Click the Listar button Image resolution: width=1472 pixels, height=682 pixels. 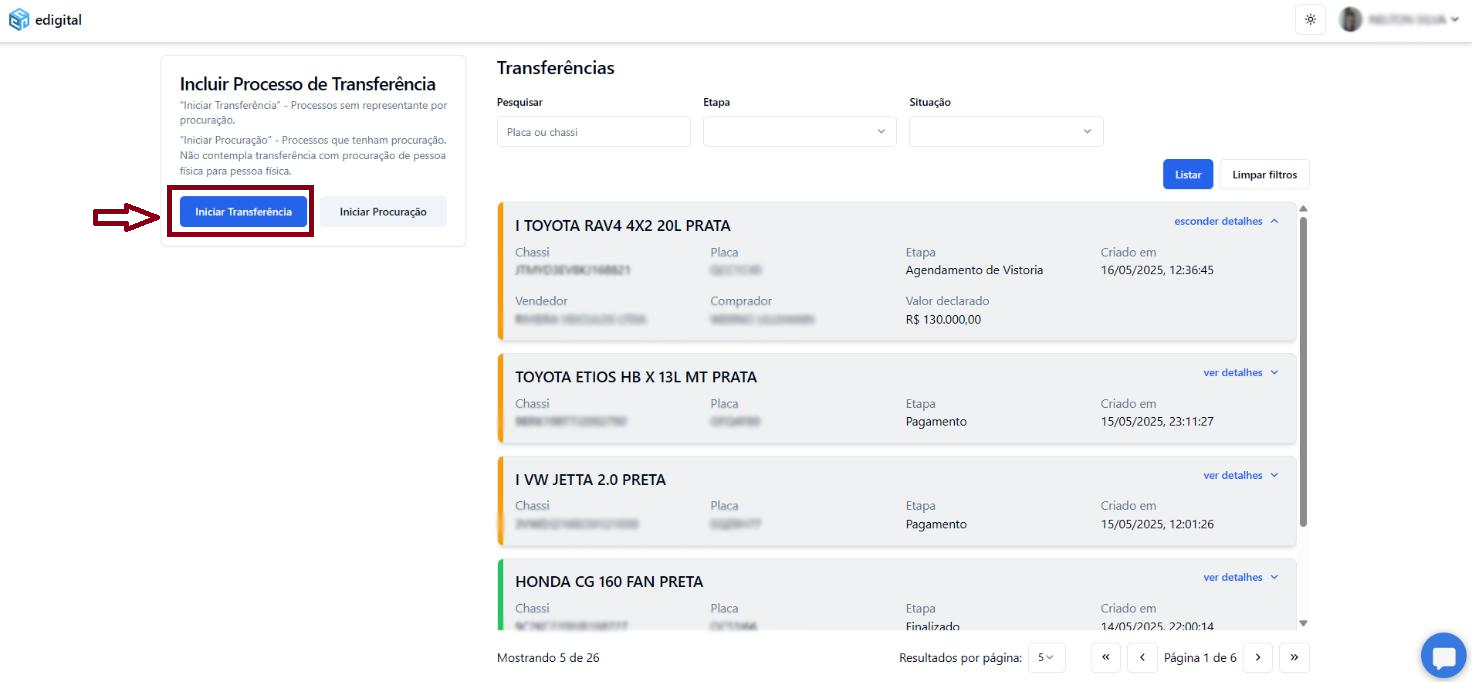click(1187, 175)
